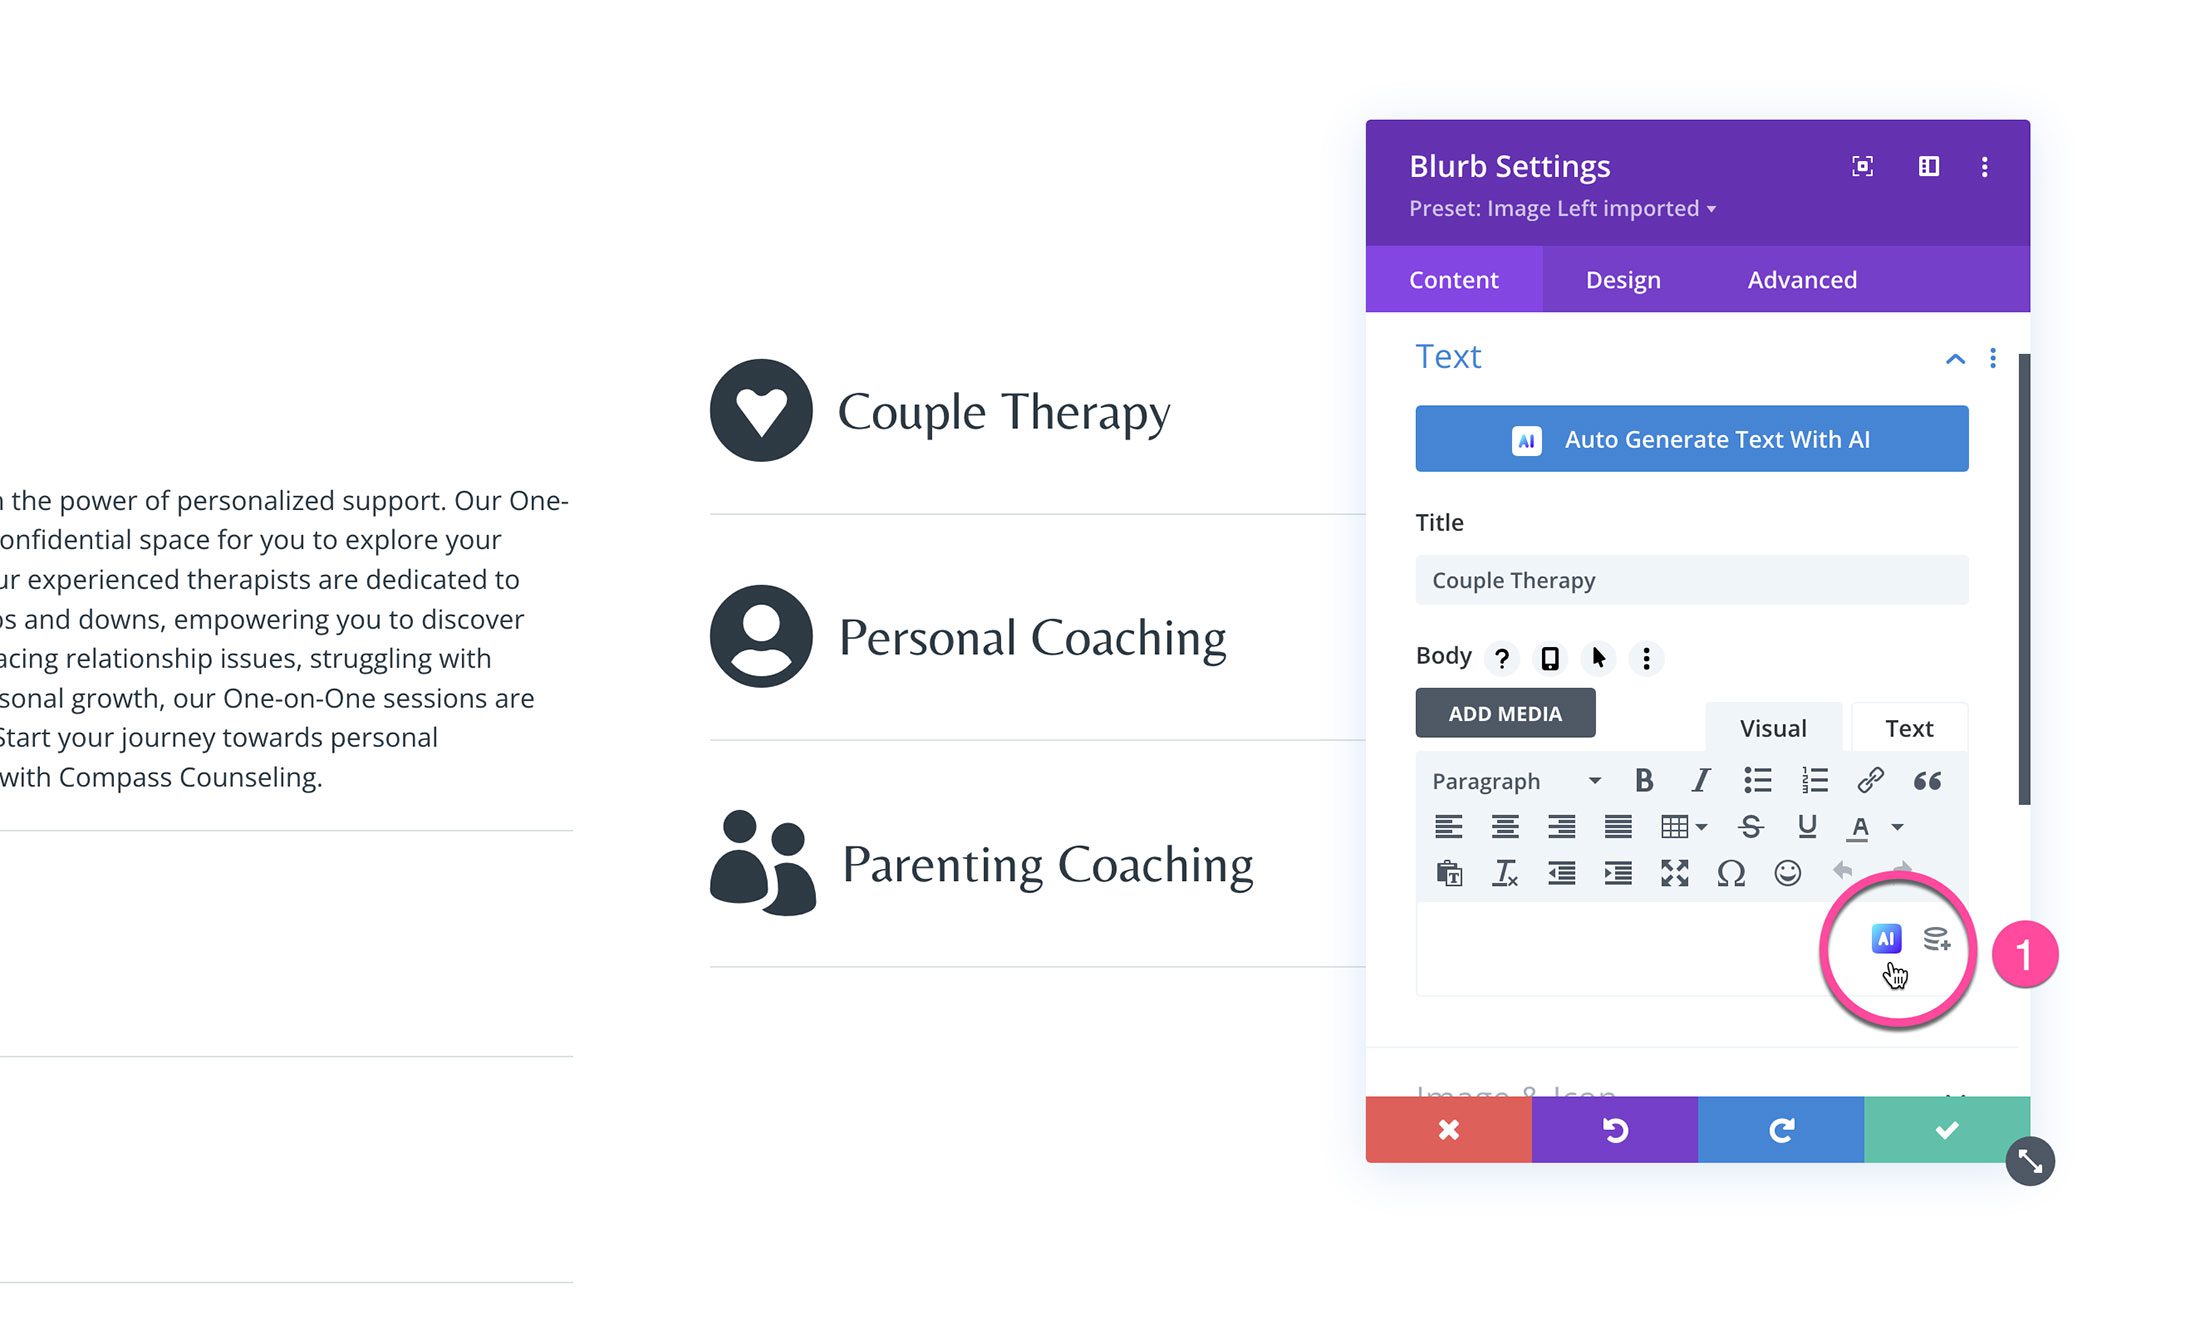This screenshot has height=1334, width=2200.
Task: Select the Design settings tab
Action: tap(1625, 278)
